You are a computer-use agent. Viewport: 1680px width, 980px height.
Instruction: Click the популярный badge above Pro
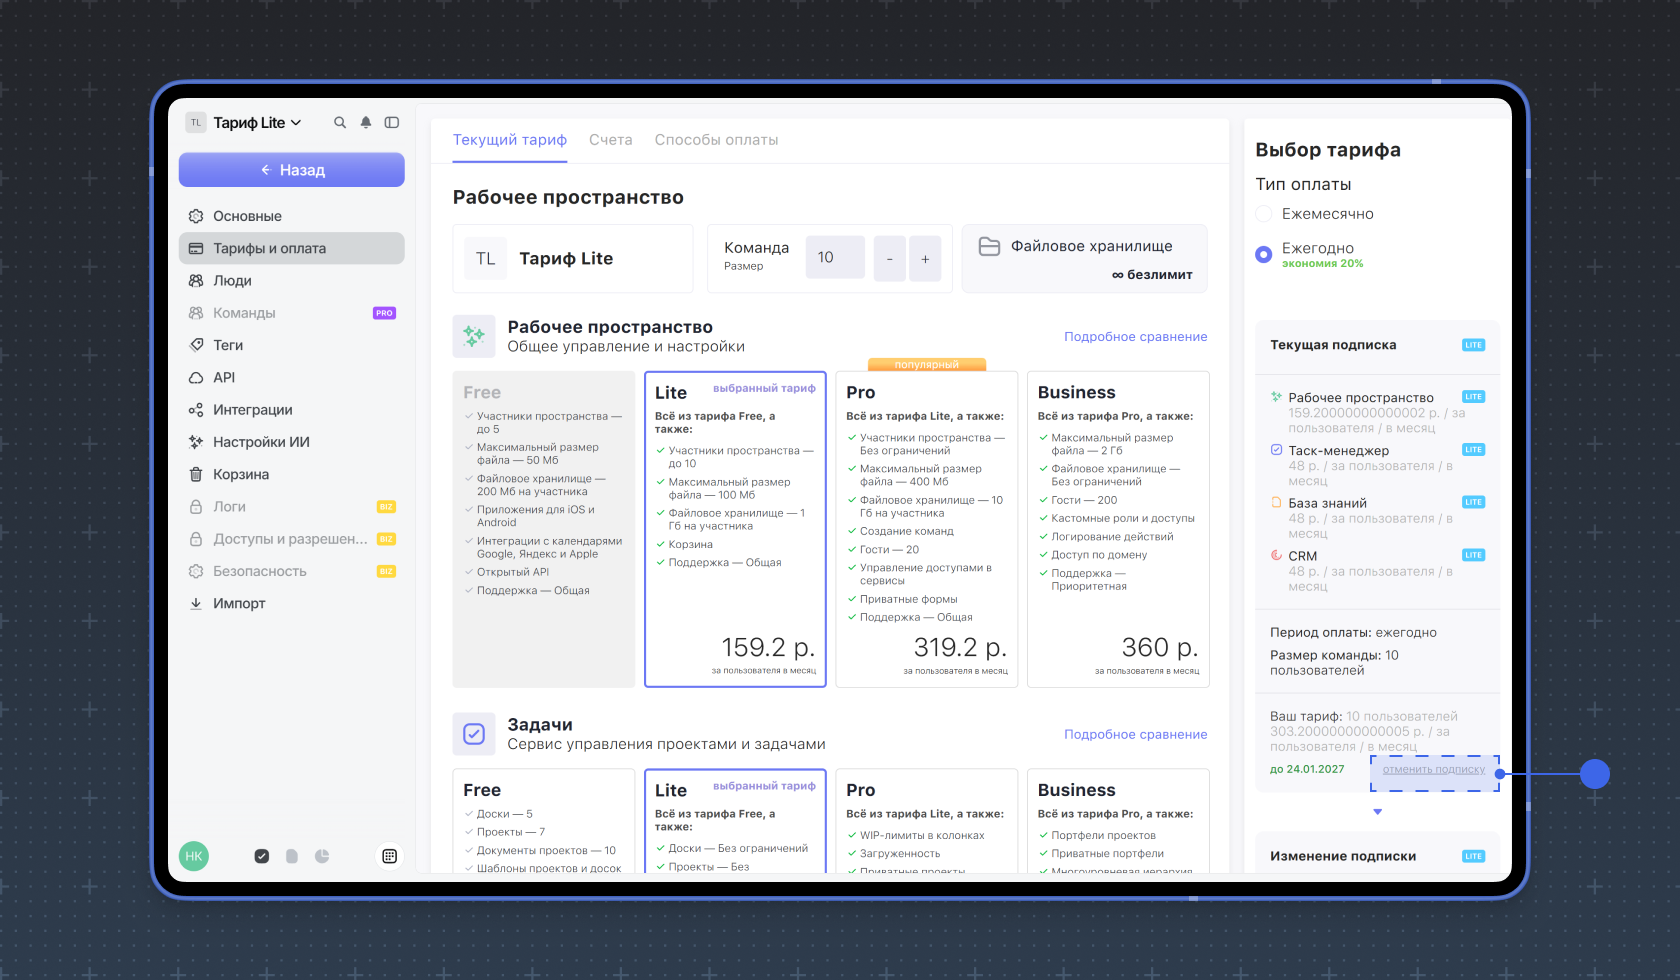(927, 365)
